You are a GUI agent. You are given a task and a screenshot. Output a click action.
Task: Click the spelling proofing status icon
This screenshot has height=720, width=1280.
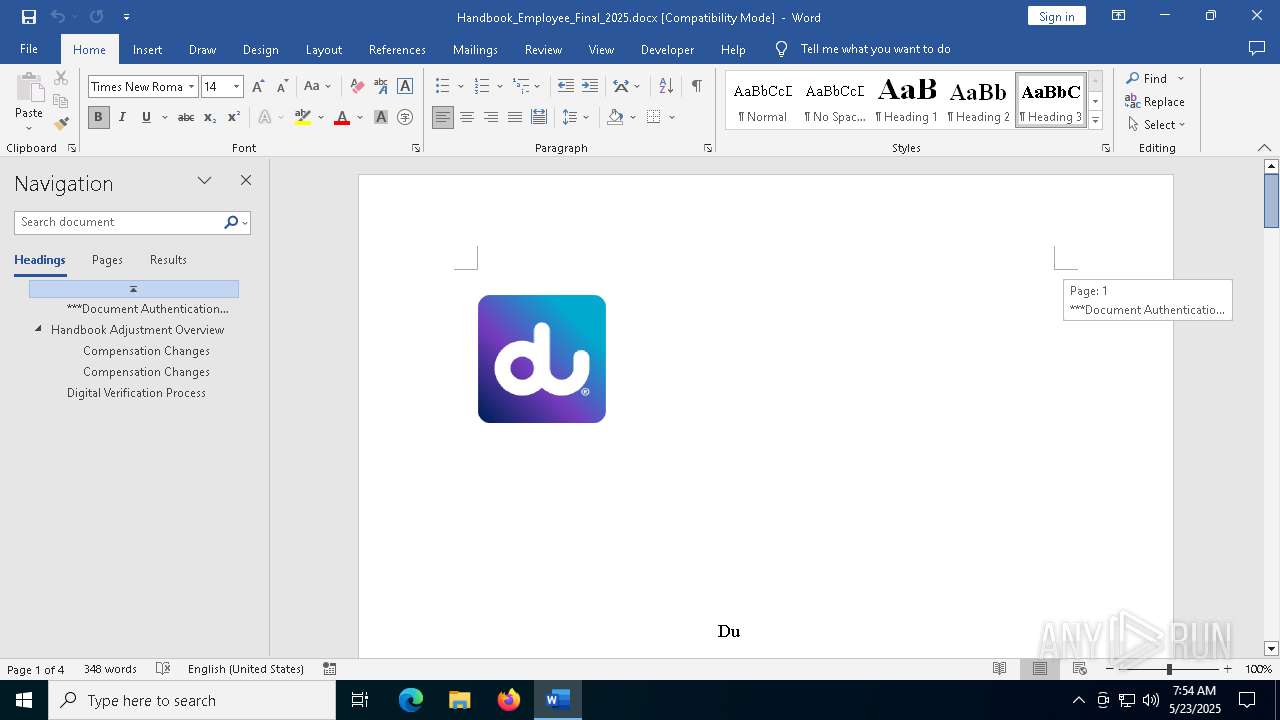(x=163, y=669)
